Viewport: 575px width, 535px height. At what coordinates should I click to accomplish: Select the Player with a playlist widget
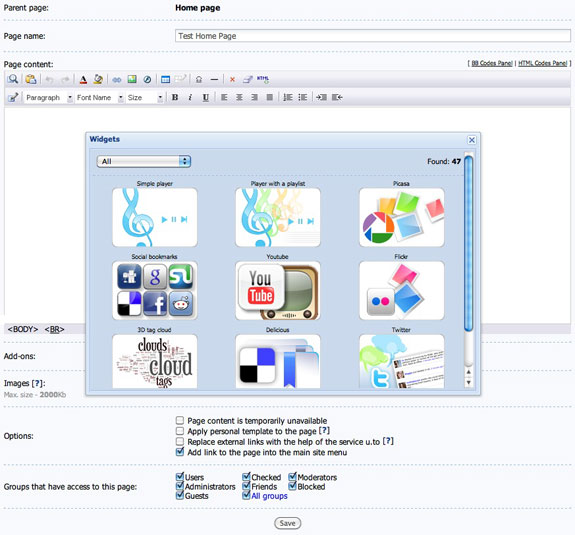[278, 217]
